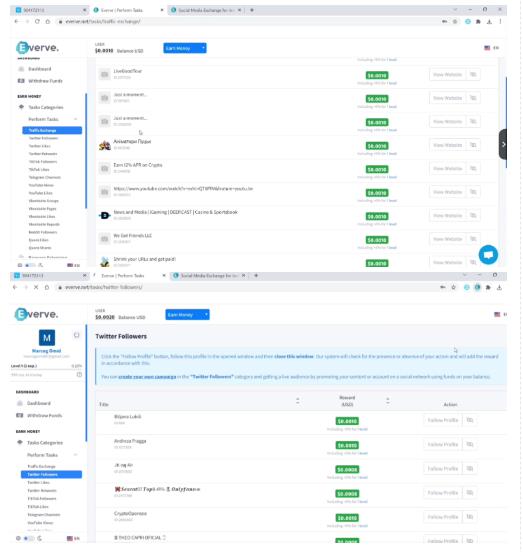Open the Earn Money dropdown beside the $0.0010 balance
The width and height of the screenshot is (523, 552).
185,48
